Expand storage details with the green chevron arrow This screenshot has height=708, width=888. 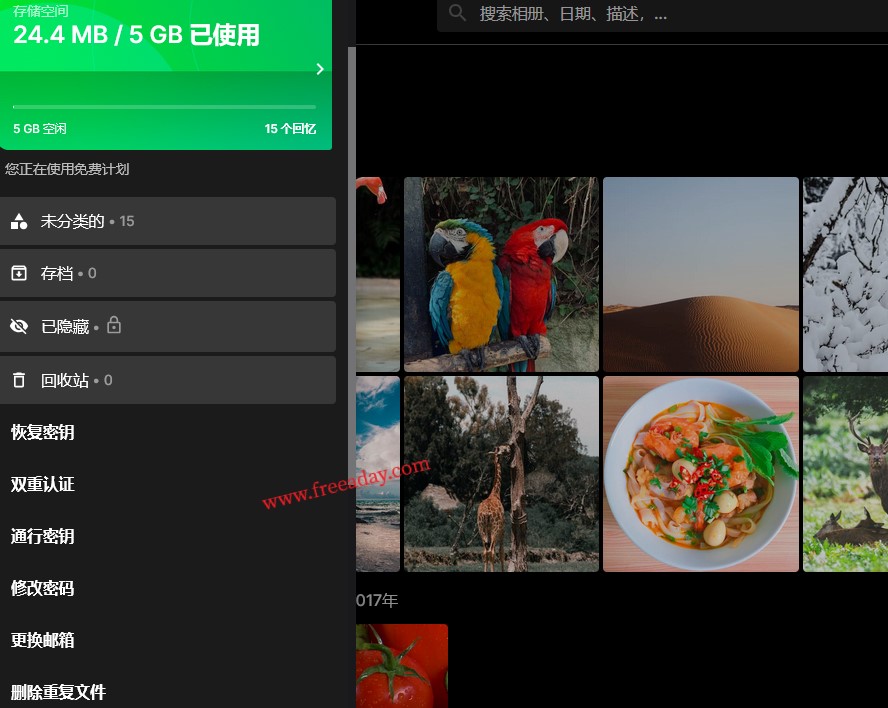320,69
